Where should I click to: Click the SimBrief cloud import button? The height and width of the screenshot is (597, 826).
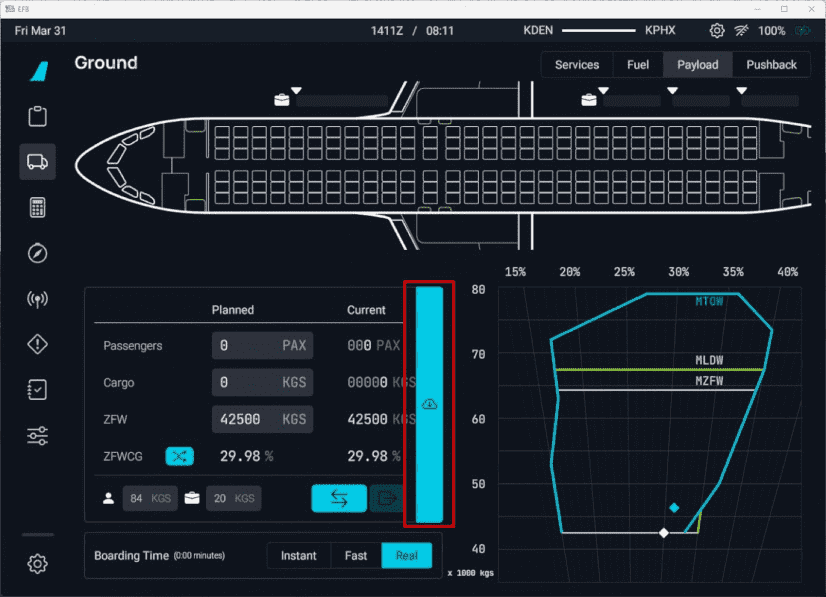(x=429, y=403)
